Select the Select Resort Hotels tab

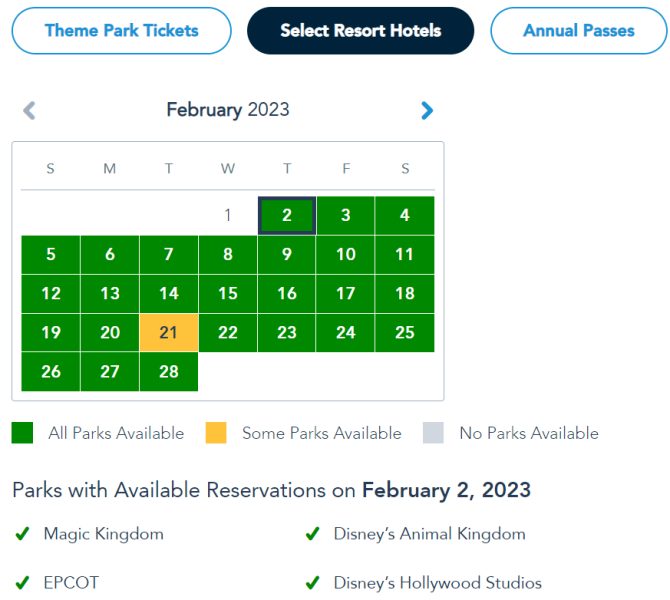click(x=360, y=30)
